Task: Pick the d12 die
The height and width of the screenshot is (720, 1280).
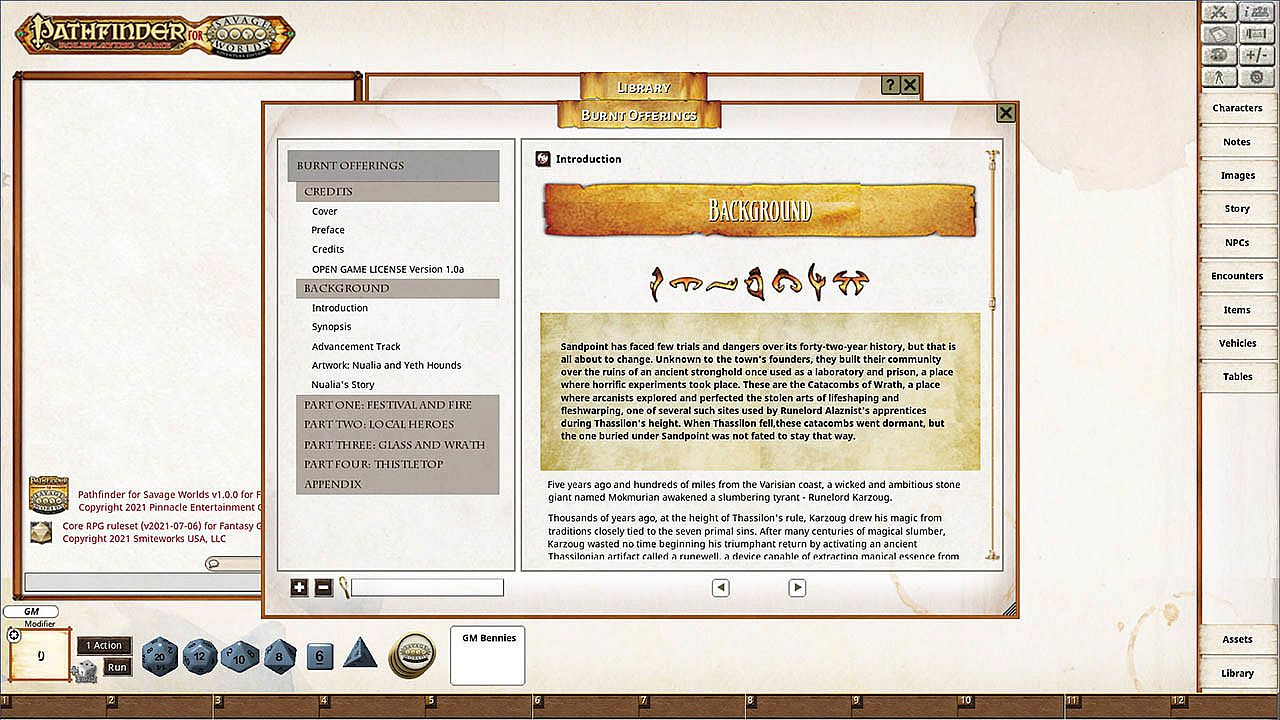Action: click(x=200, y=656)
